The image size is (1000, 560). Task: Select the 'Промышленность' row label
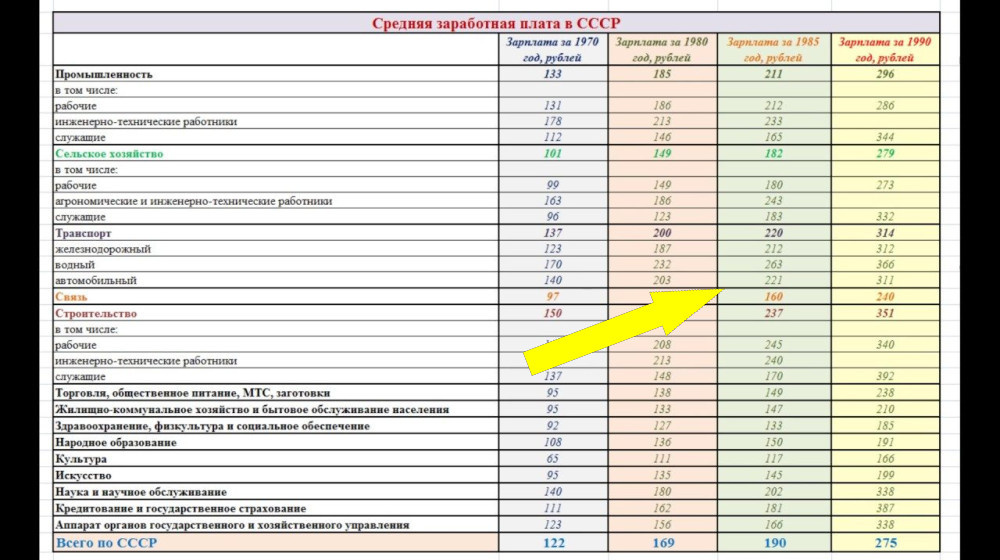coord(104,74)
